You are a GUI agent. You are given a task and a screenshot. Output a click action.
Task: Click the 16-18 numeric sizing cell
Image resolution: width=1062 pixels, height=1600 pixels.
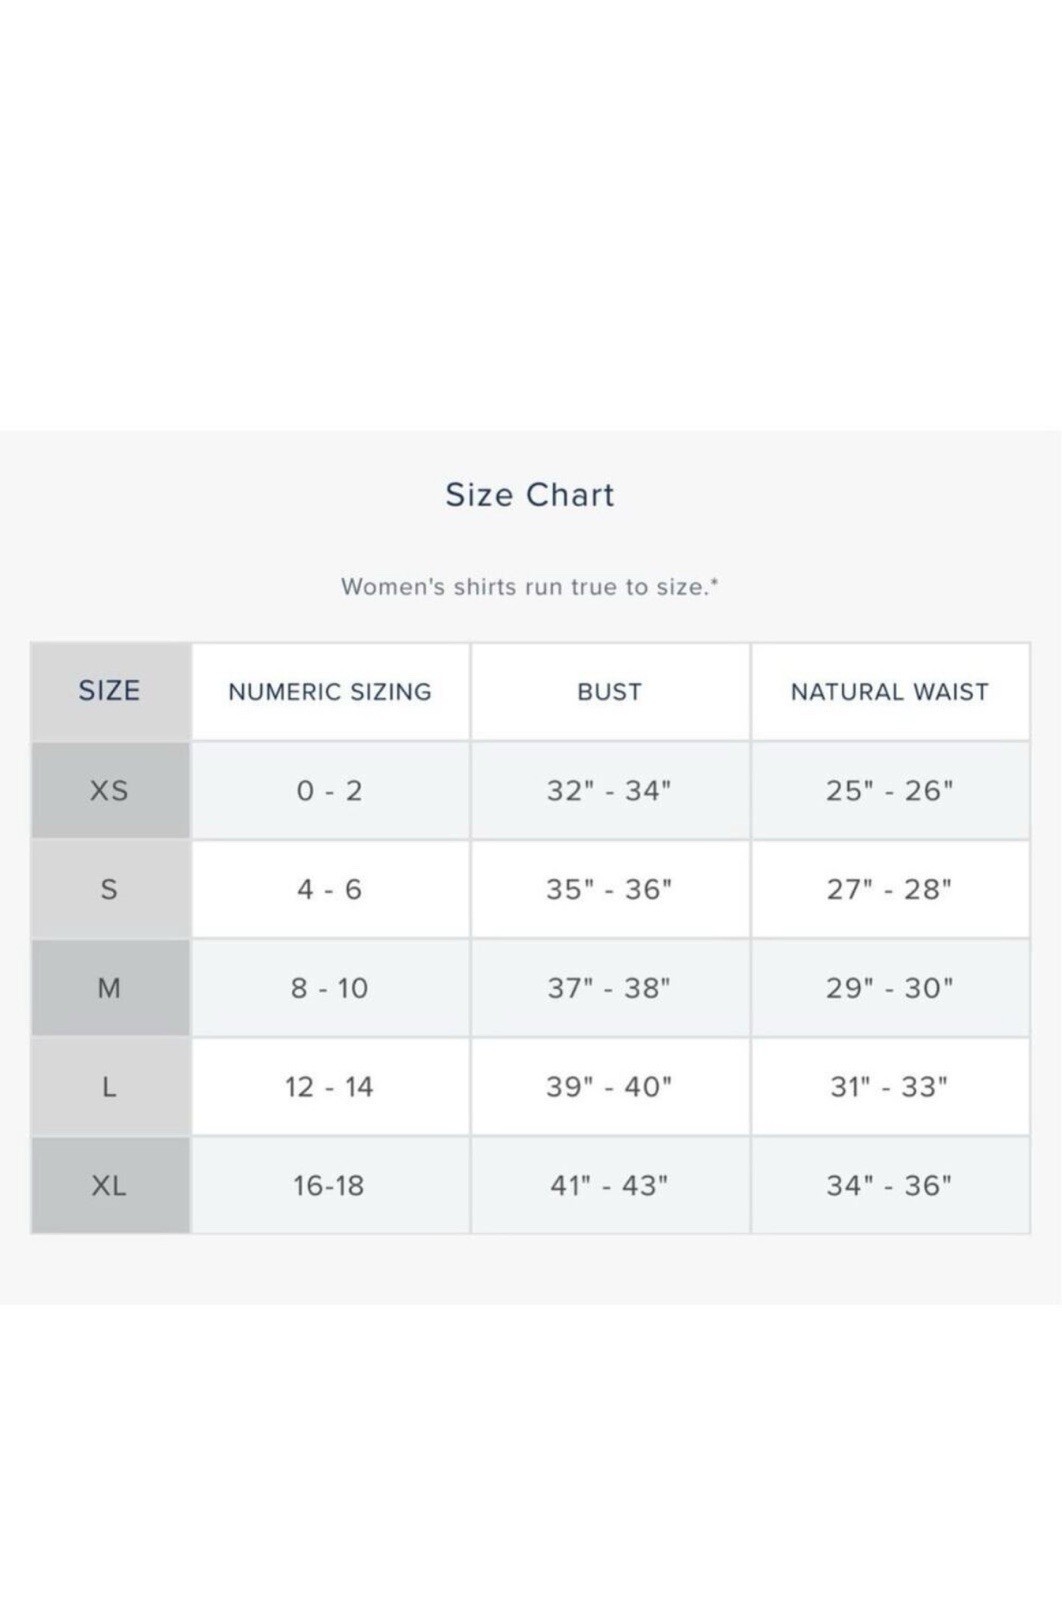[x=330, y=1185]
